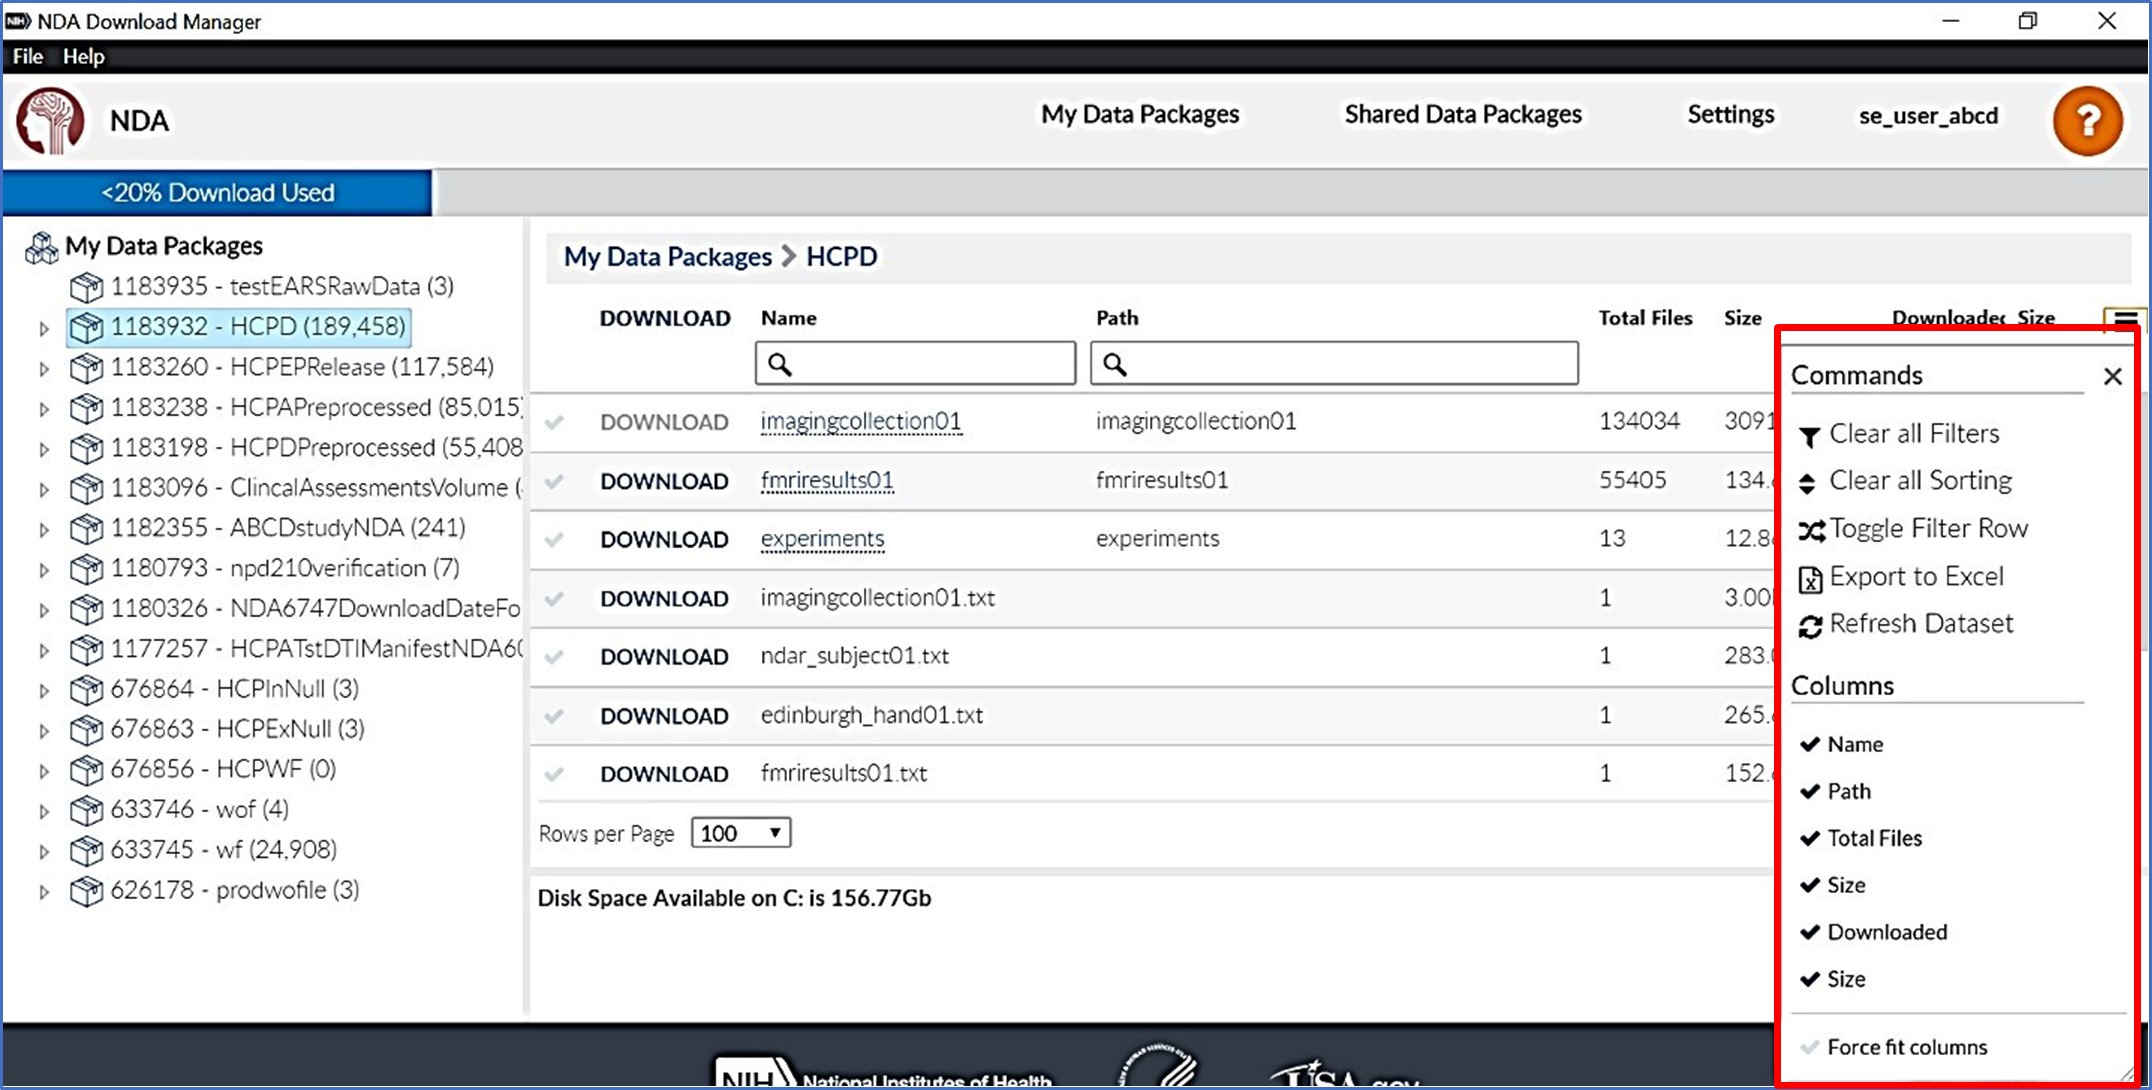The height and width of the screenshot is (1090, 2152).
Task: Open the Help menu
Action: click(x=83, y=56)
